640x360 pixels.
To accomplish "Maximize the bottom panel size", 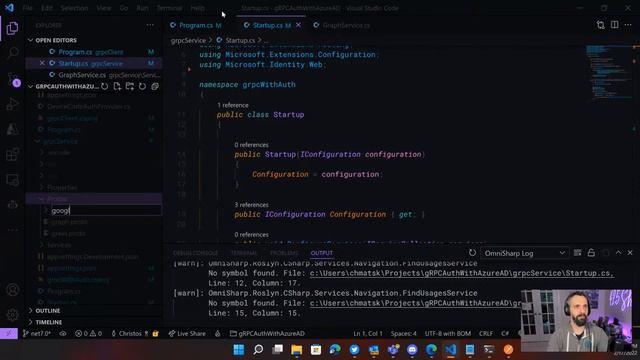I will point(618,253).
